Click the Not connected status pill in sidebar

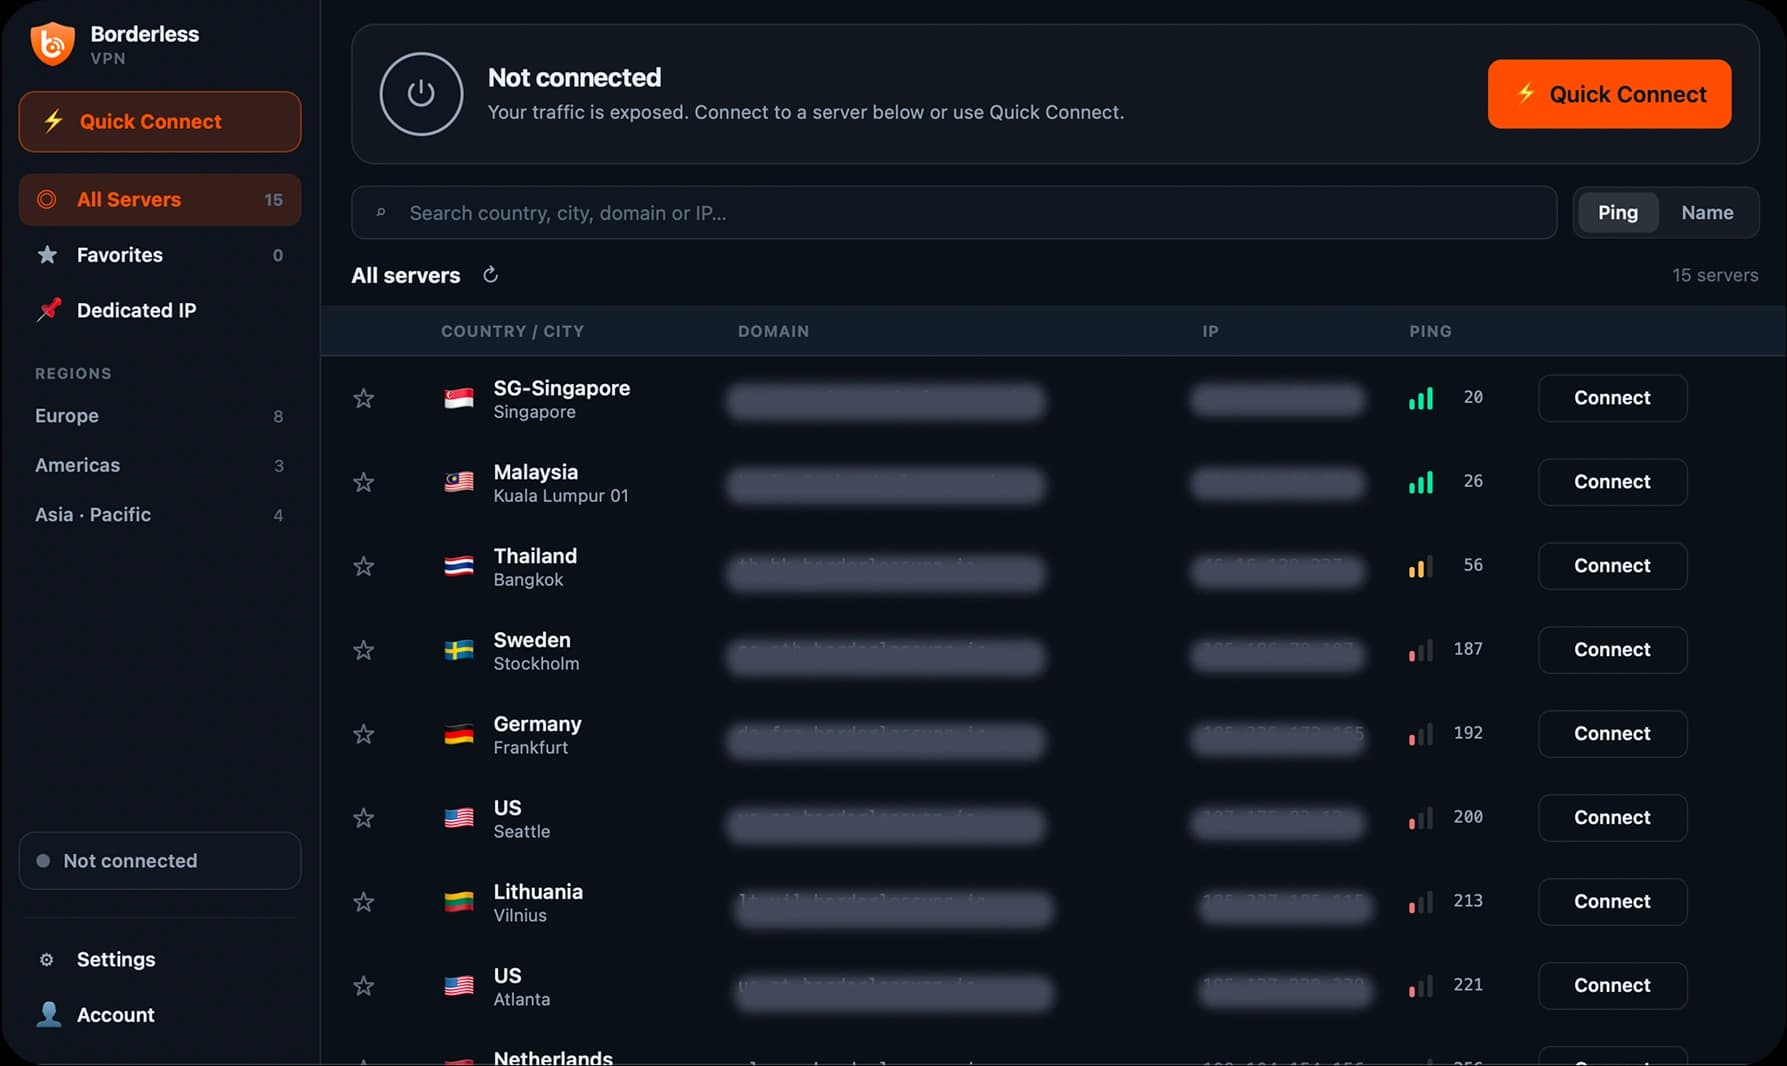point(160,861)
